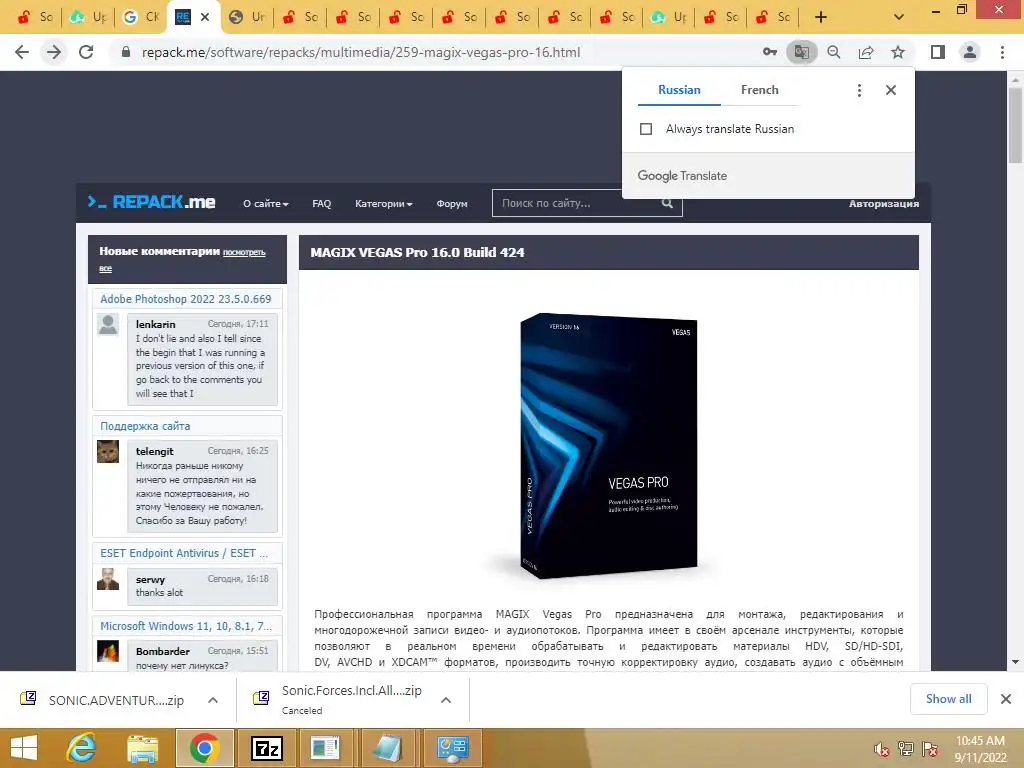Go back to the previous page
Image resolution: width=1024 pixels, height=768 pixels.
click(22, 52)
